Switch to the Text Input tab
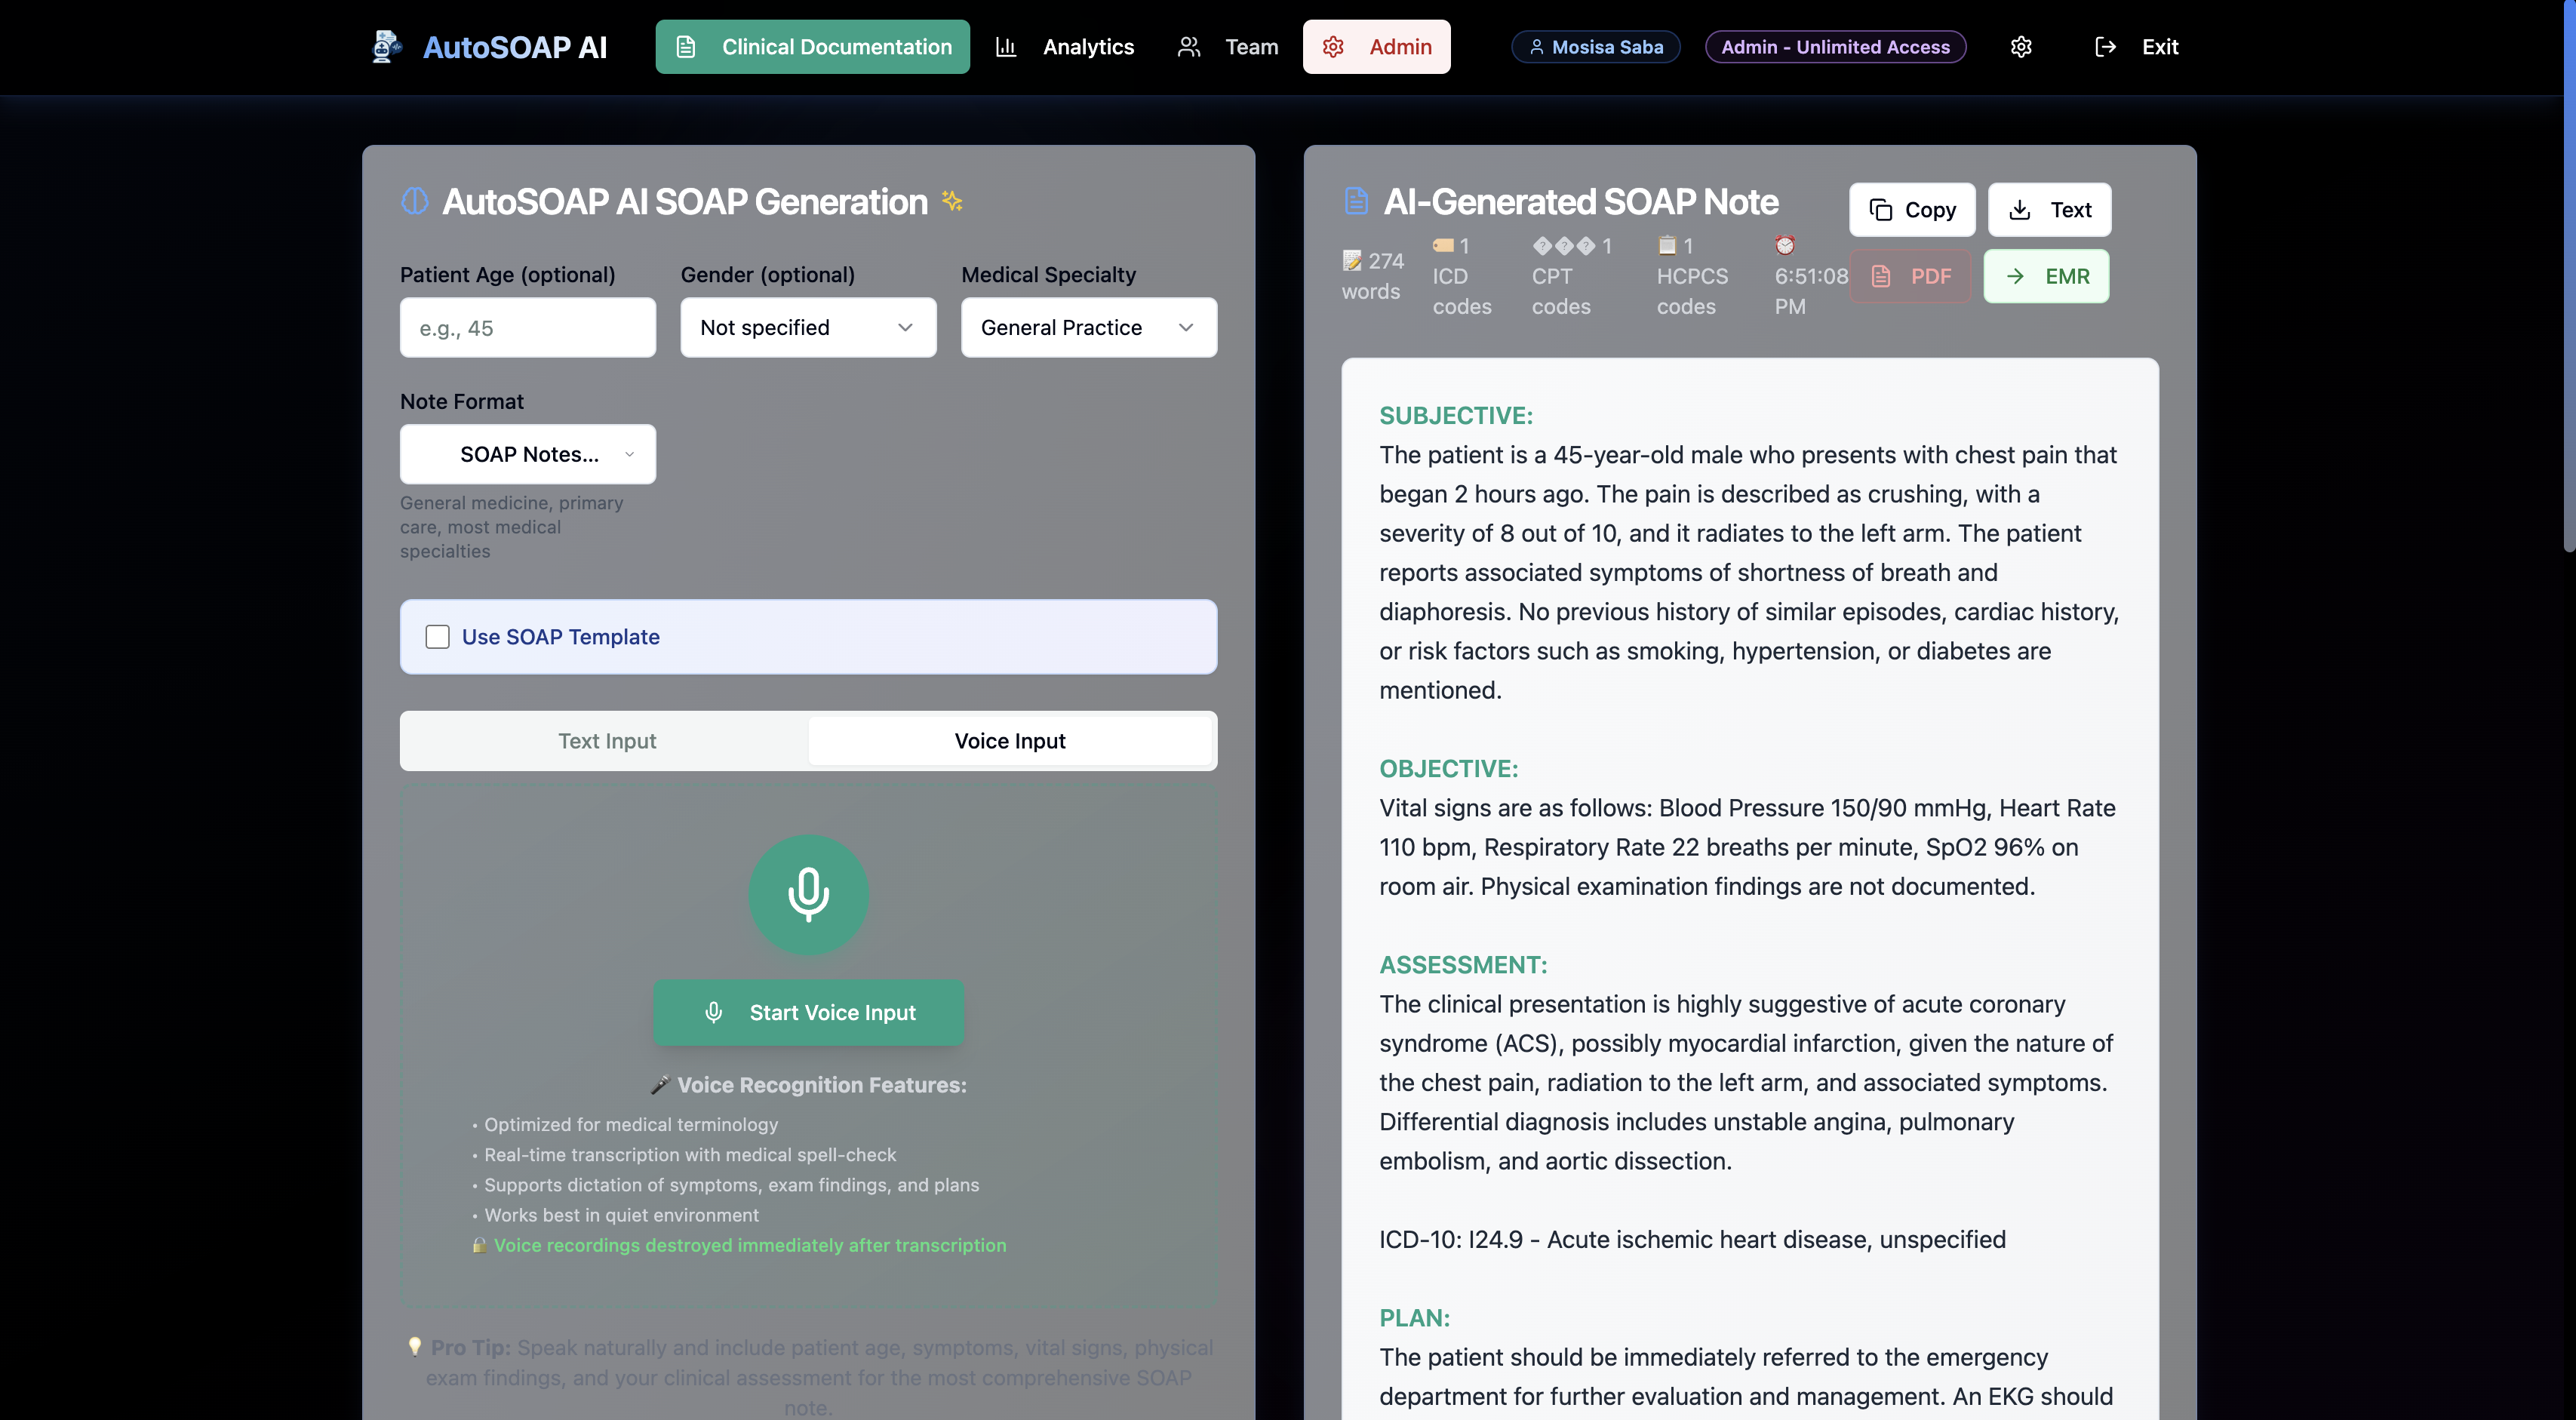The width and height of the screenshot is (2576, 1420). (x=607, y=741)
